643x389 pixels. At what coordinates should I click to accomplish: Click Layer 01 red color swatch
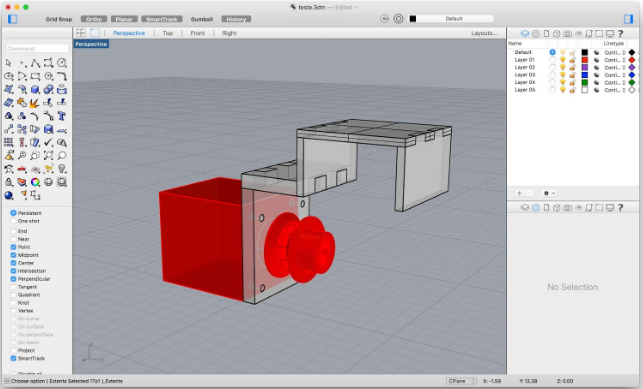coord(585,60)
